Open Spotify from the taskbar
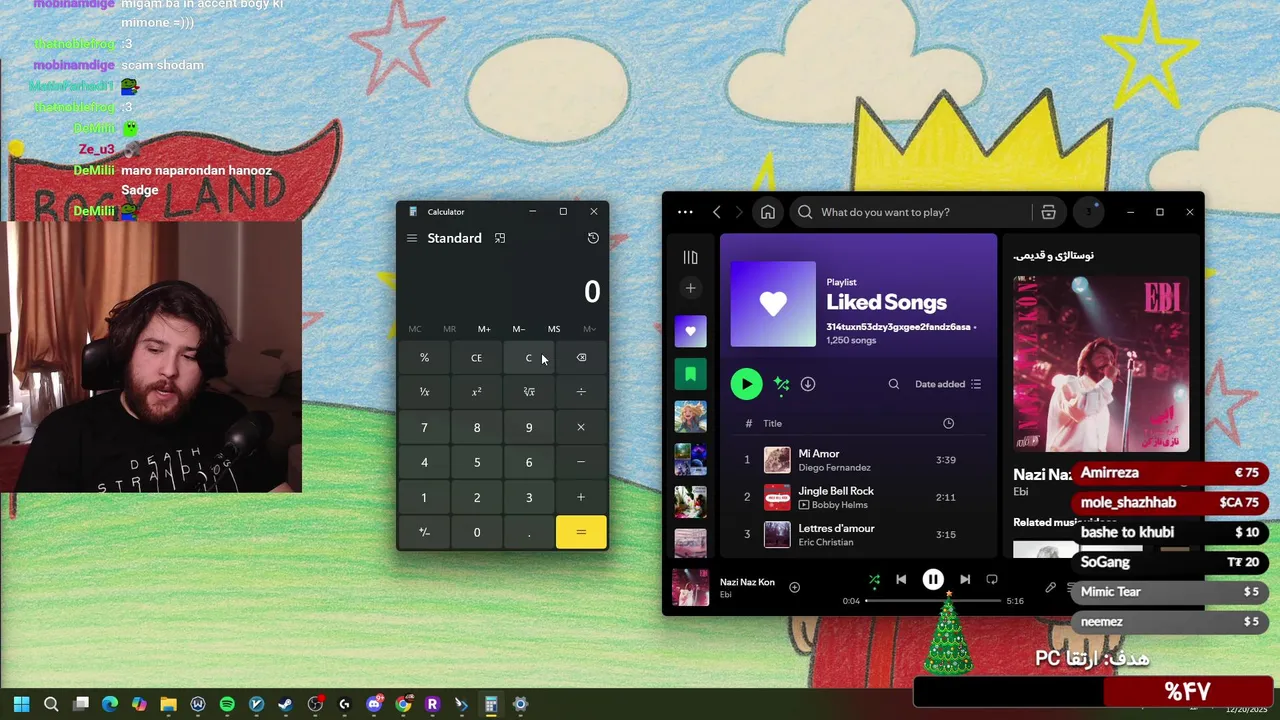The width and height of the screenshot is (1280, 720). coord(227,704)
